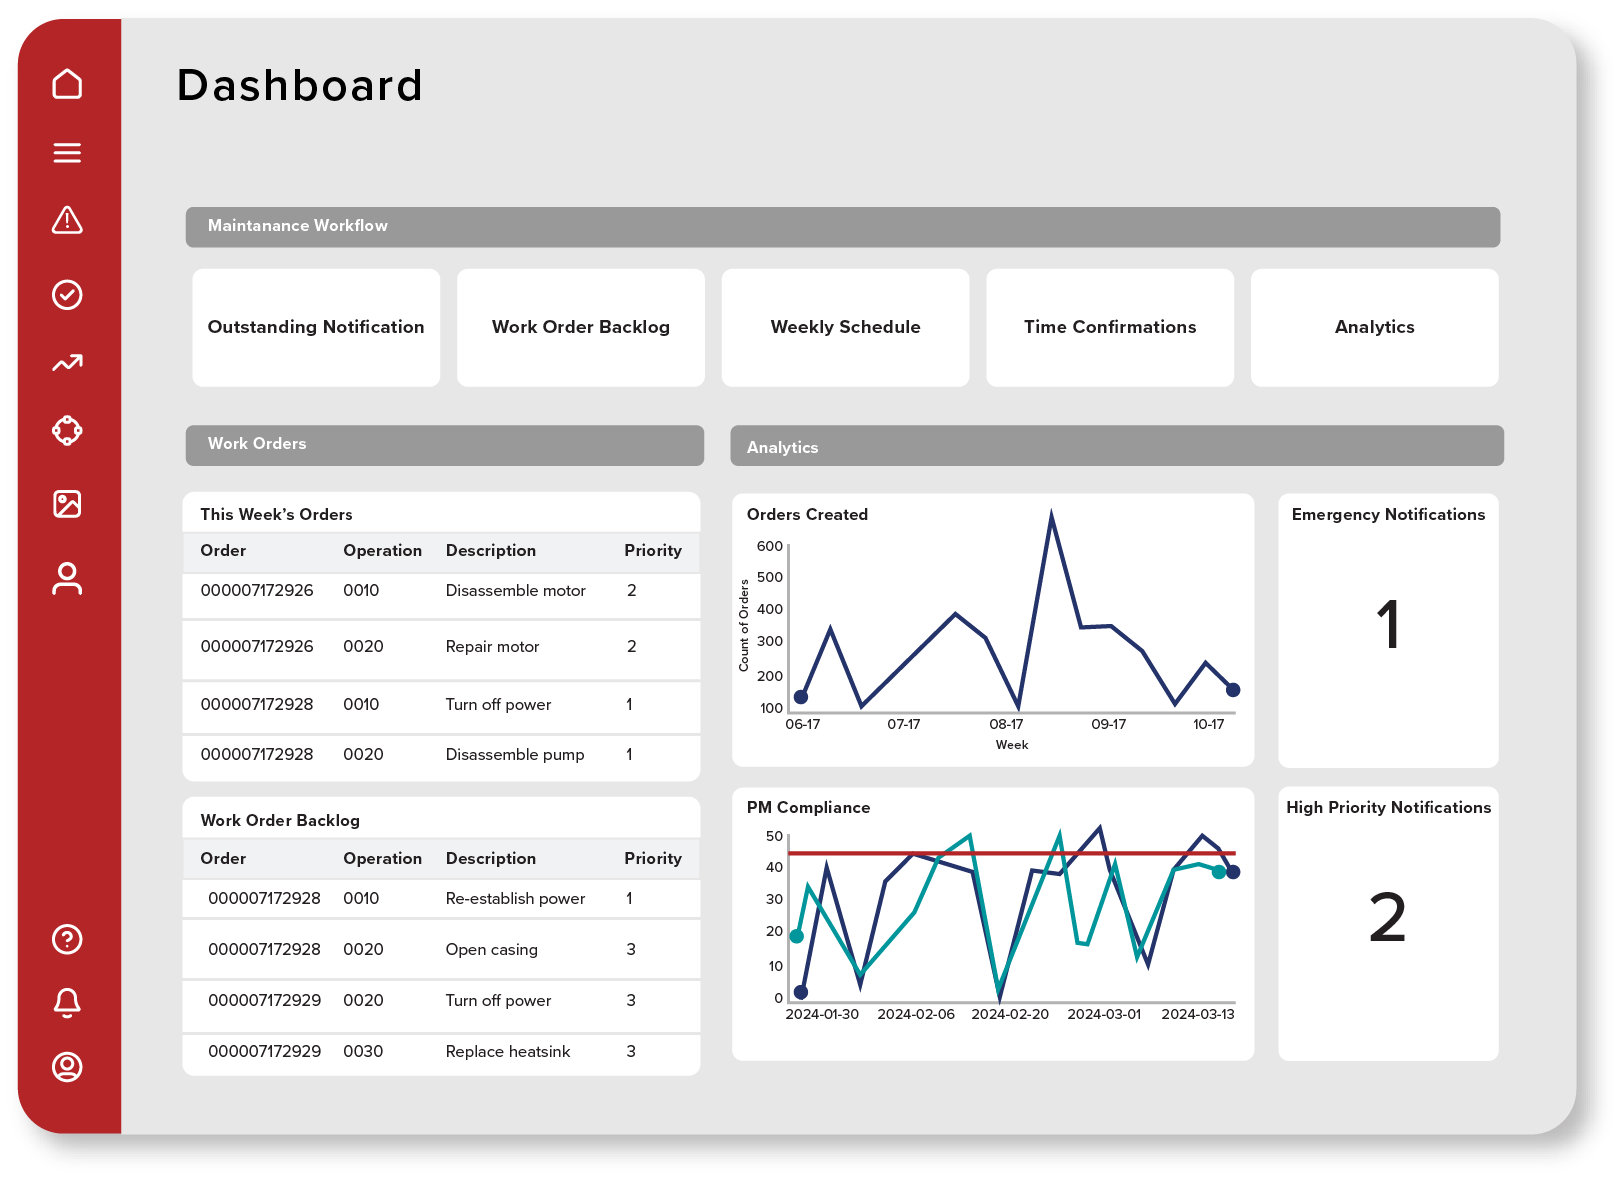Viewport: 1624px width, 1182px height.
Task: Open the Analytics workflow card
Action: 1374,327
